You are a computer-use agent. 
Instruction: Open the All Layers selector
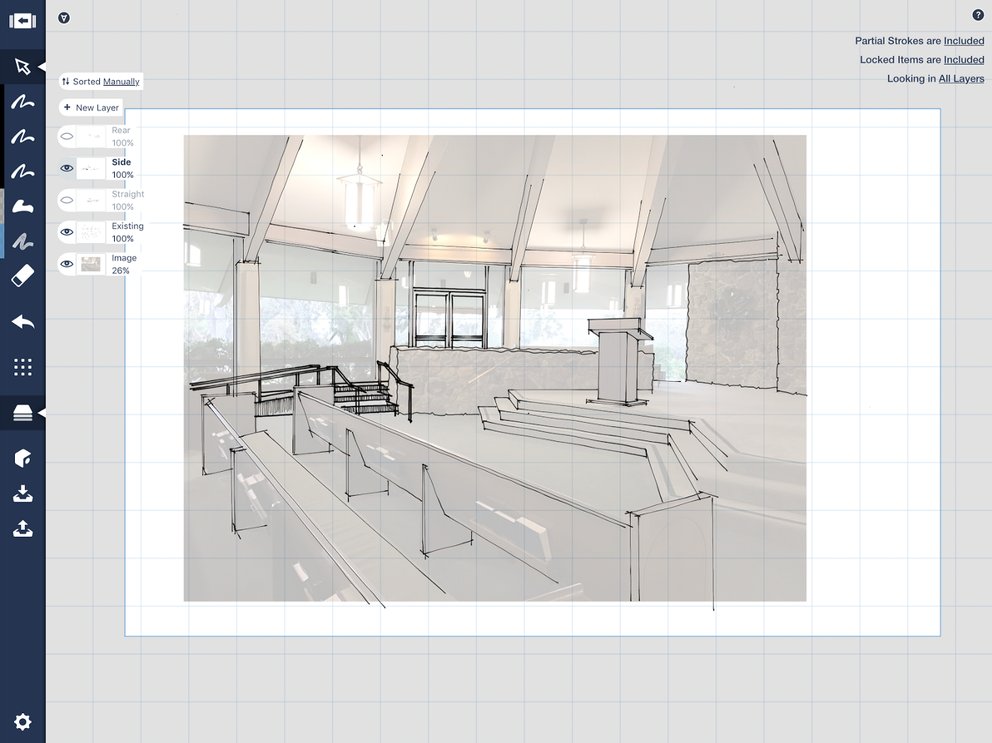tap(960, 78)
